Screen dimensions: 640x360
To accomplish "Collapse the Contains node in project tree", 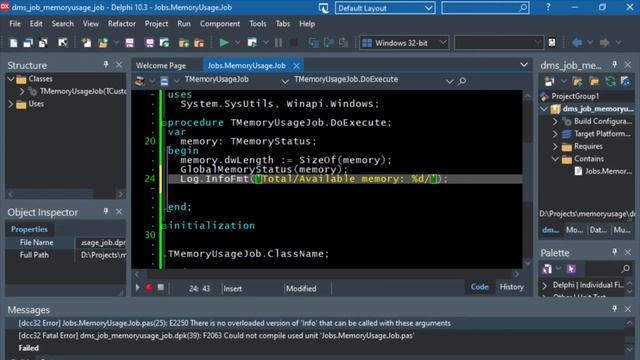I will [x=555, y=159].
